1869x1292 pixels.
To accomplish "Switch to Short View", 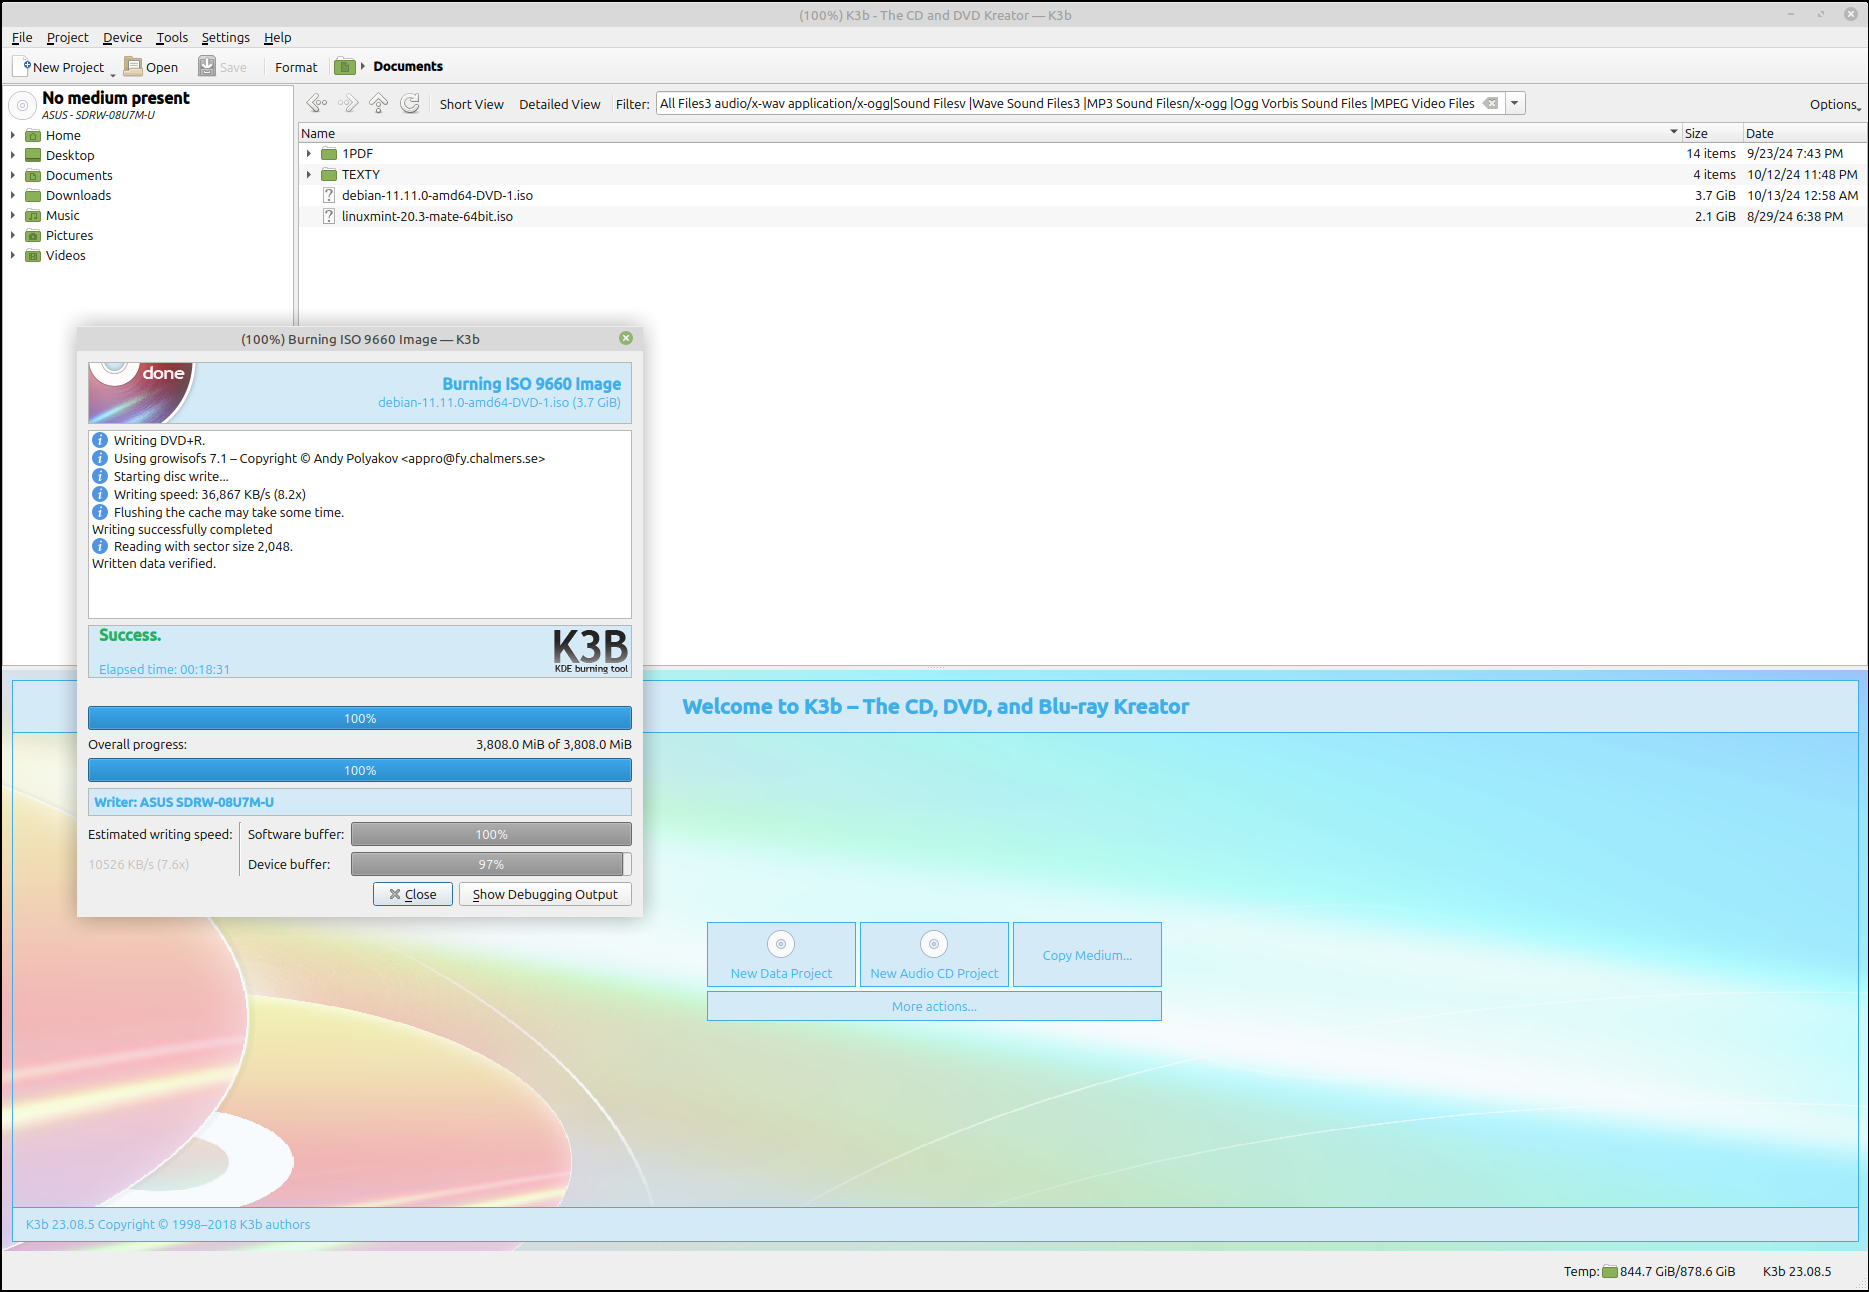I will coord(471,104).
